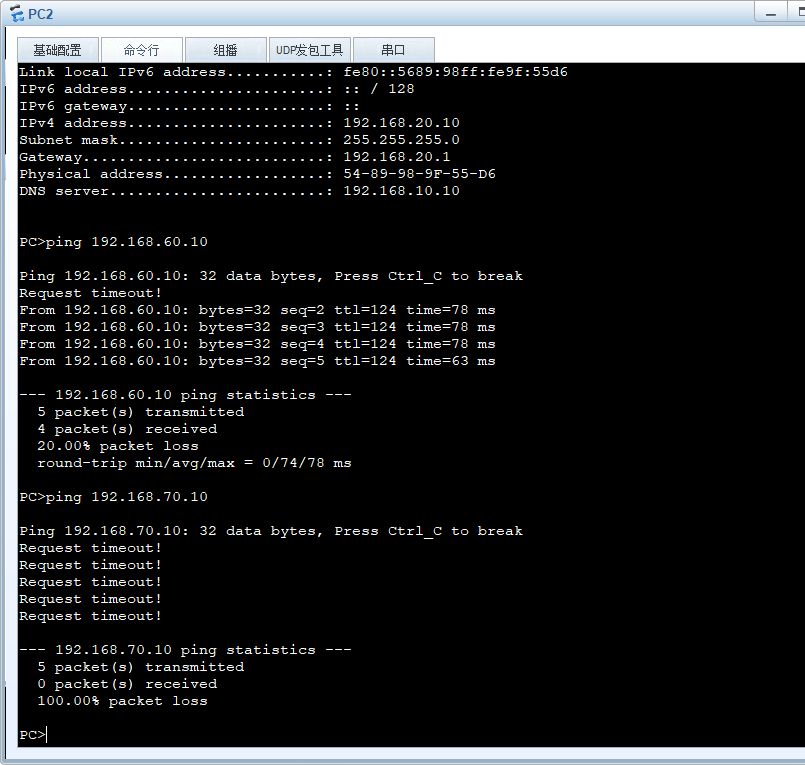Click 'Ping 192.168.60.10: 32 data bytes' line

click(271, 276)
